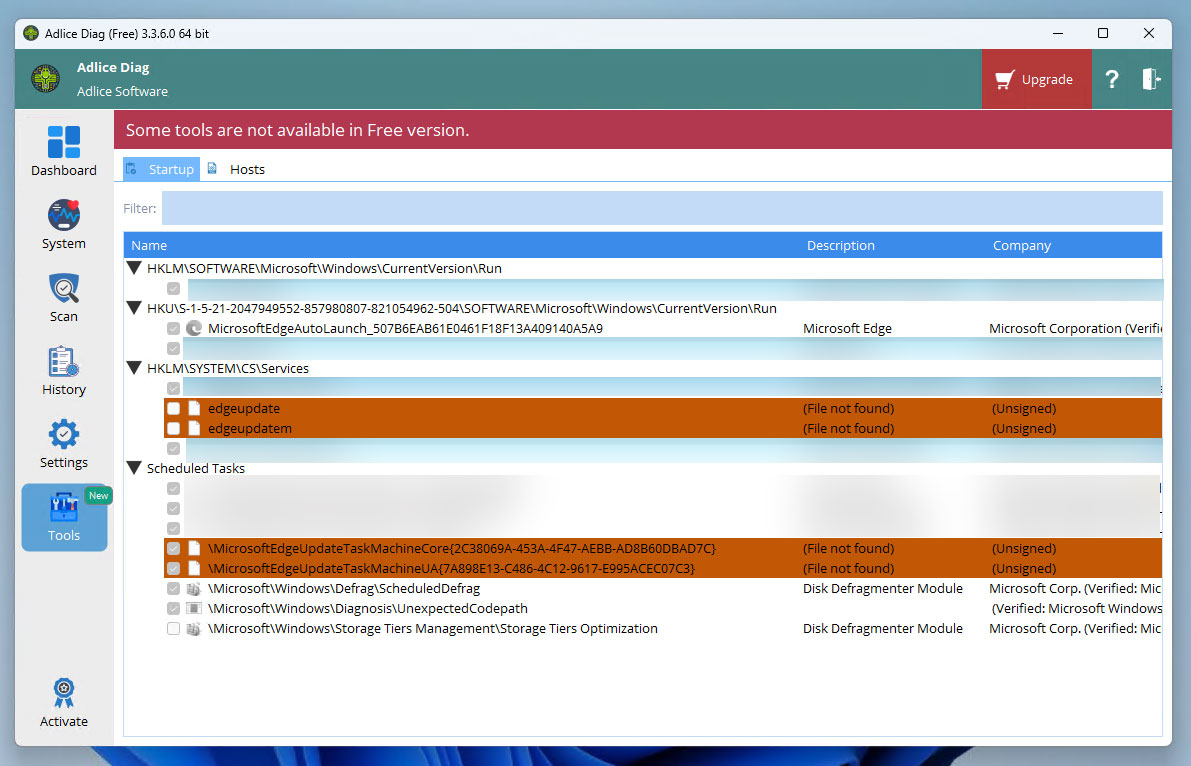Open the Settings gear icon
The image size is (1191, 766).
click(x=63, y=435)
